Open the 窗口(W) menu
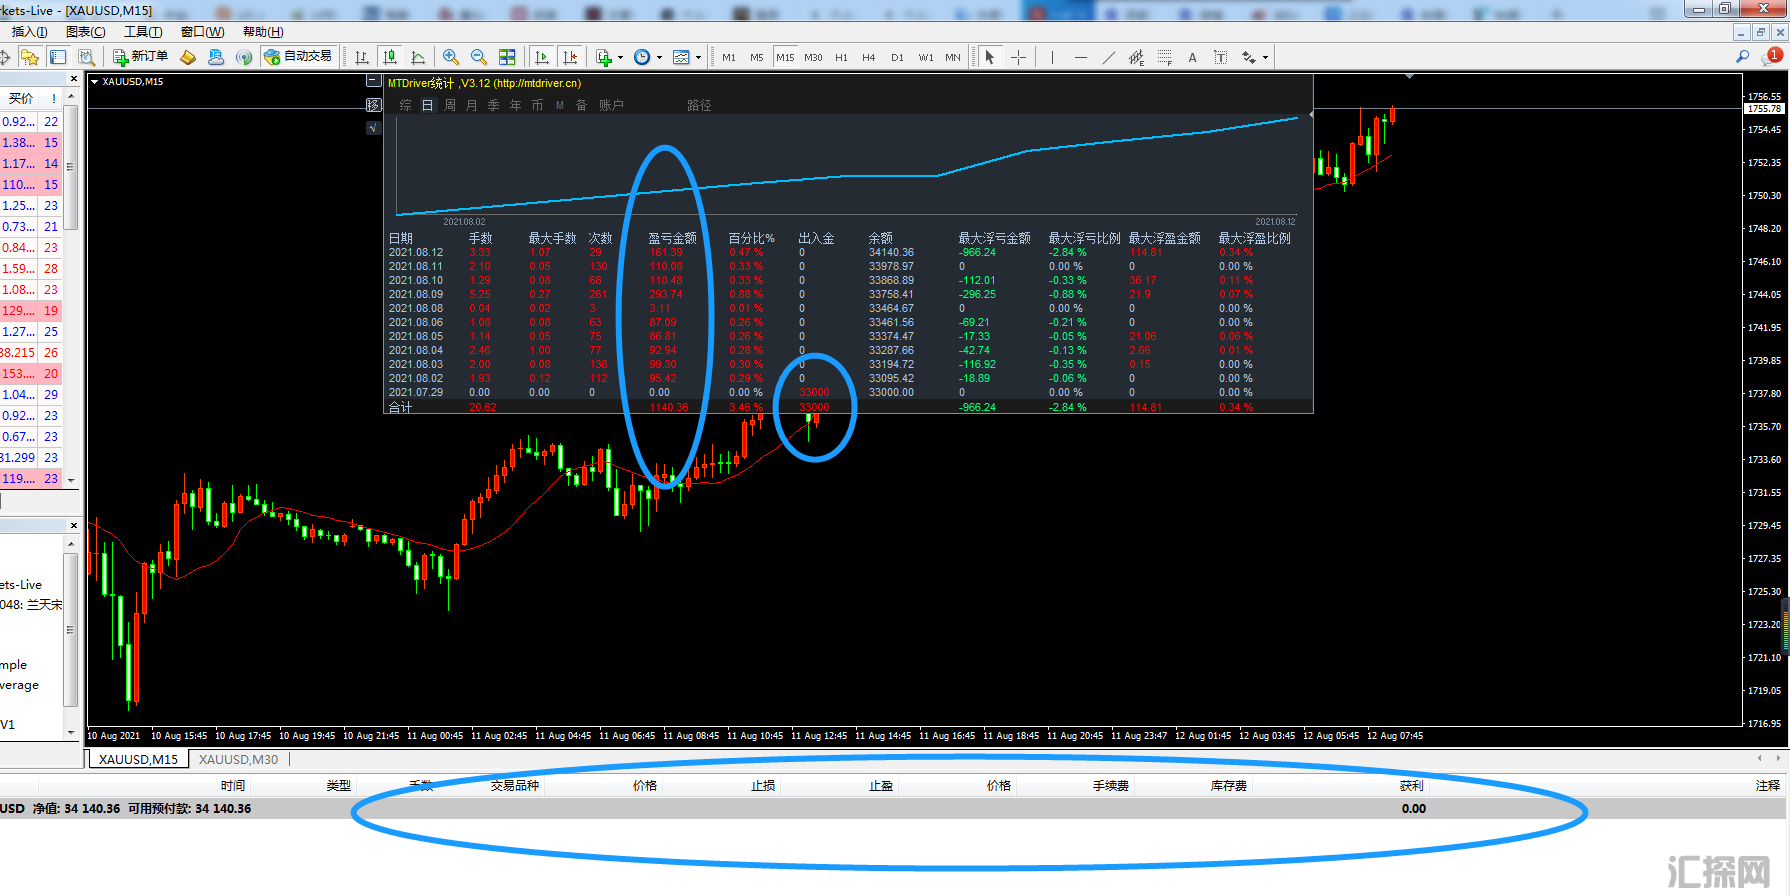This screenshot has width=1790, height=896. click(202, 32)
